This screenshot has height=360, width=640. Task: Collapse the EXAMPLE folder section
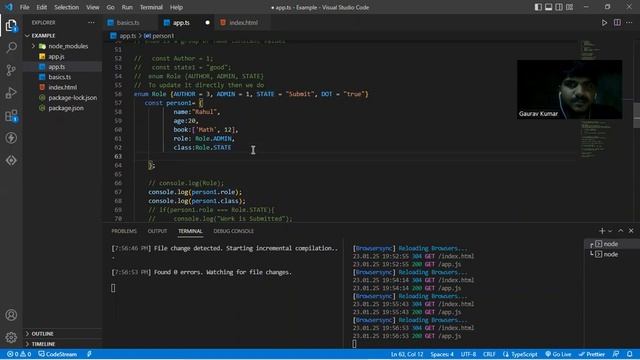[x=62, y=36]
